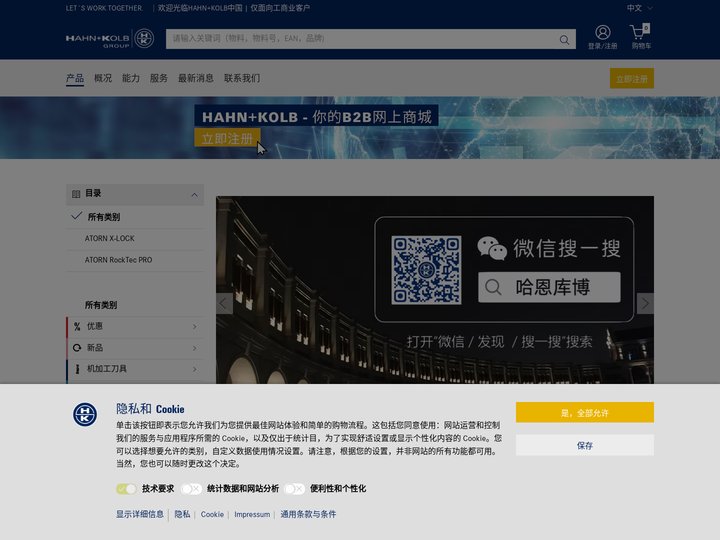Viewport: 720px width, 540px height.
Task: Collapse the 目录 panel chevron
Action: [194, 195]
